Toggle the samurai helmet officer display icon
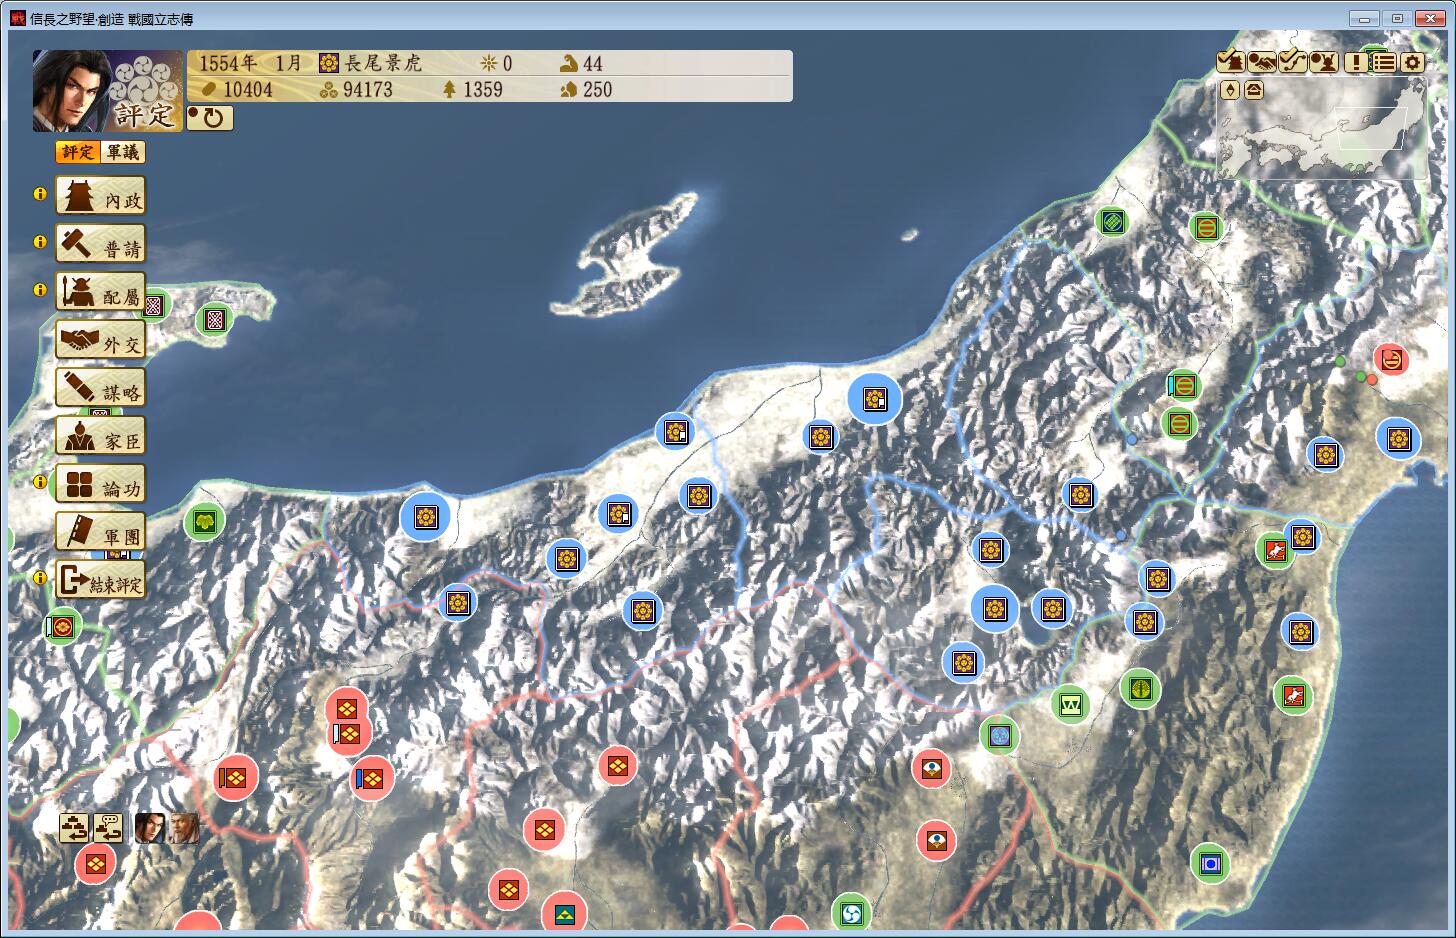 pos(1324,62)
